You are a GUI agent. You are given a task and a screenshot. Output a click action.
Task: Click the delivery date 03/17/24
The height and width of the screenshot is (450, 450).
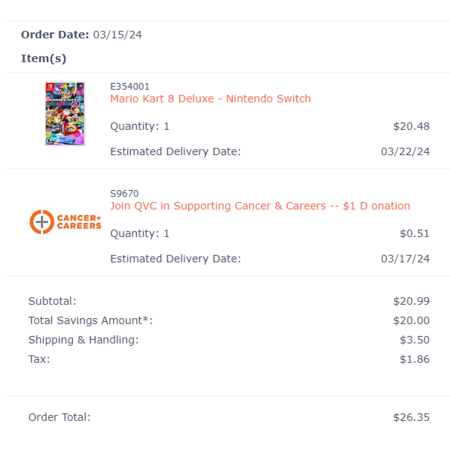point(405,259)
